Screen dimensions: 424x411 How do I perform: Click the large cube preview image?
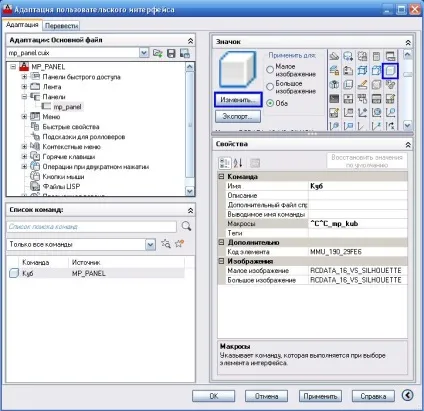point(237,70)
